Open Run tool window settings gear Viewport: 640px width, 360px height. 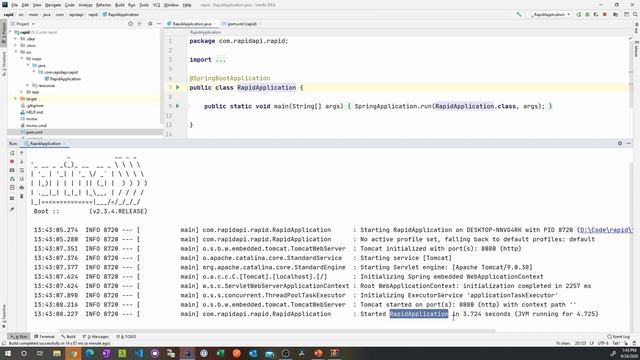(620, 143)
